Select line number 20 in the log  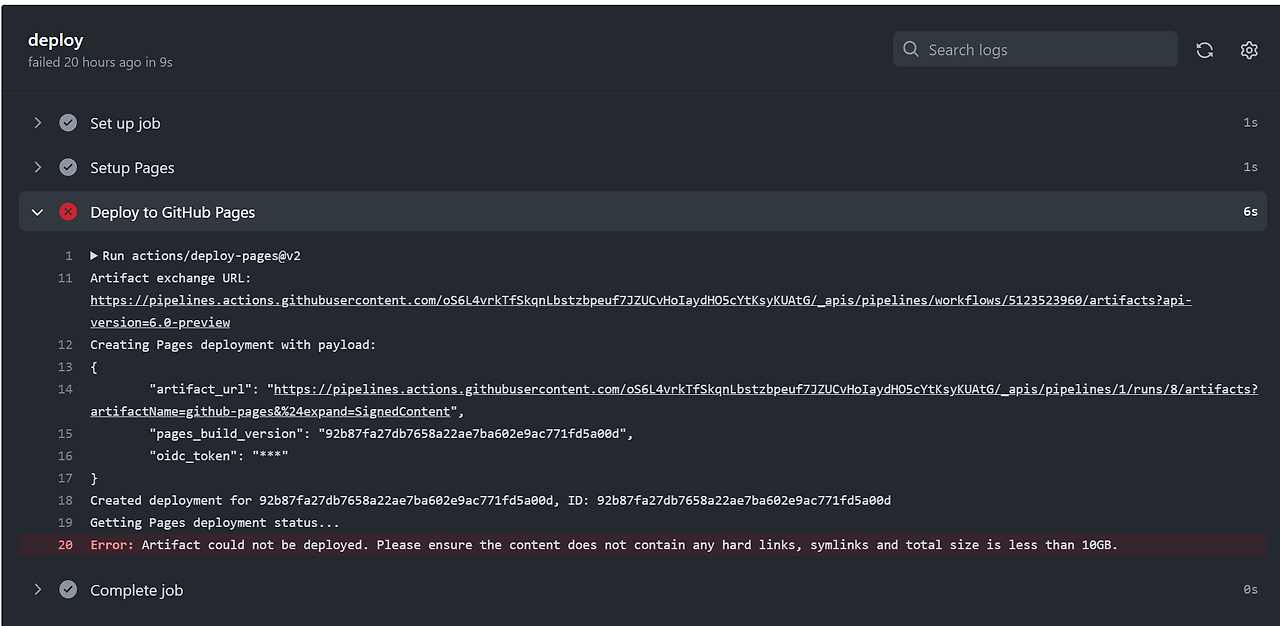(x=65, y=544)
